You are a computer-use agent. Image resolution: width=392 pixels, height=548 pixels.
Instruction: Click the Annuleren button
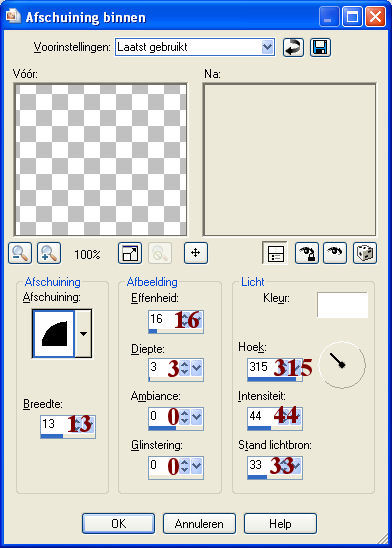click(199, 524)
